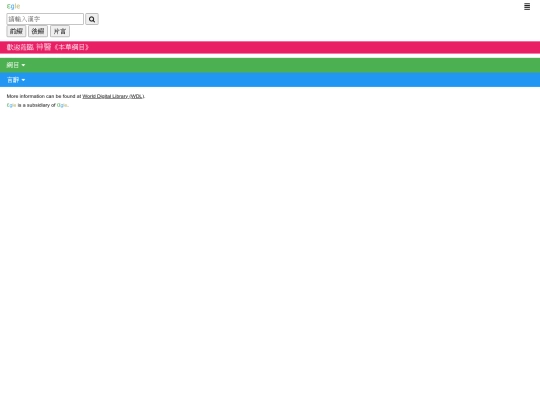Expand the blue dropdown bar

coord(270,80)
